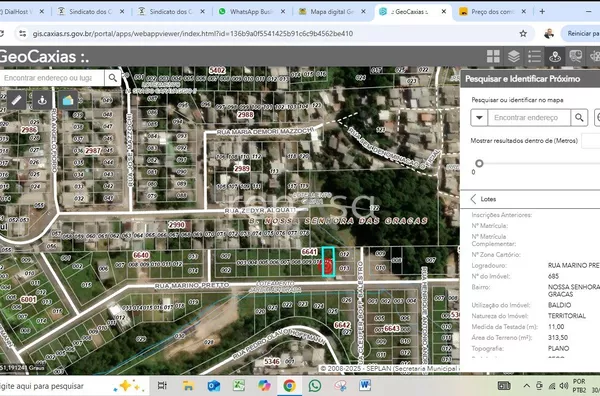600x396 pixels.
Task: Open the query chart widget icon
Action: (576, 57)
